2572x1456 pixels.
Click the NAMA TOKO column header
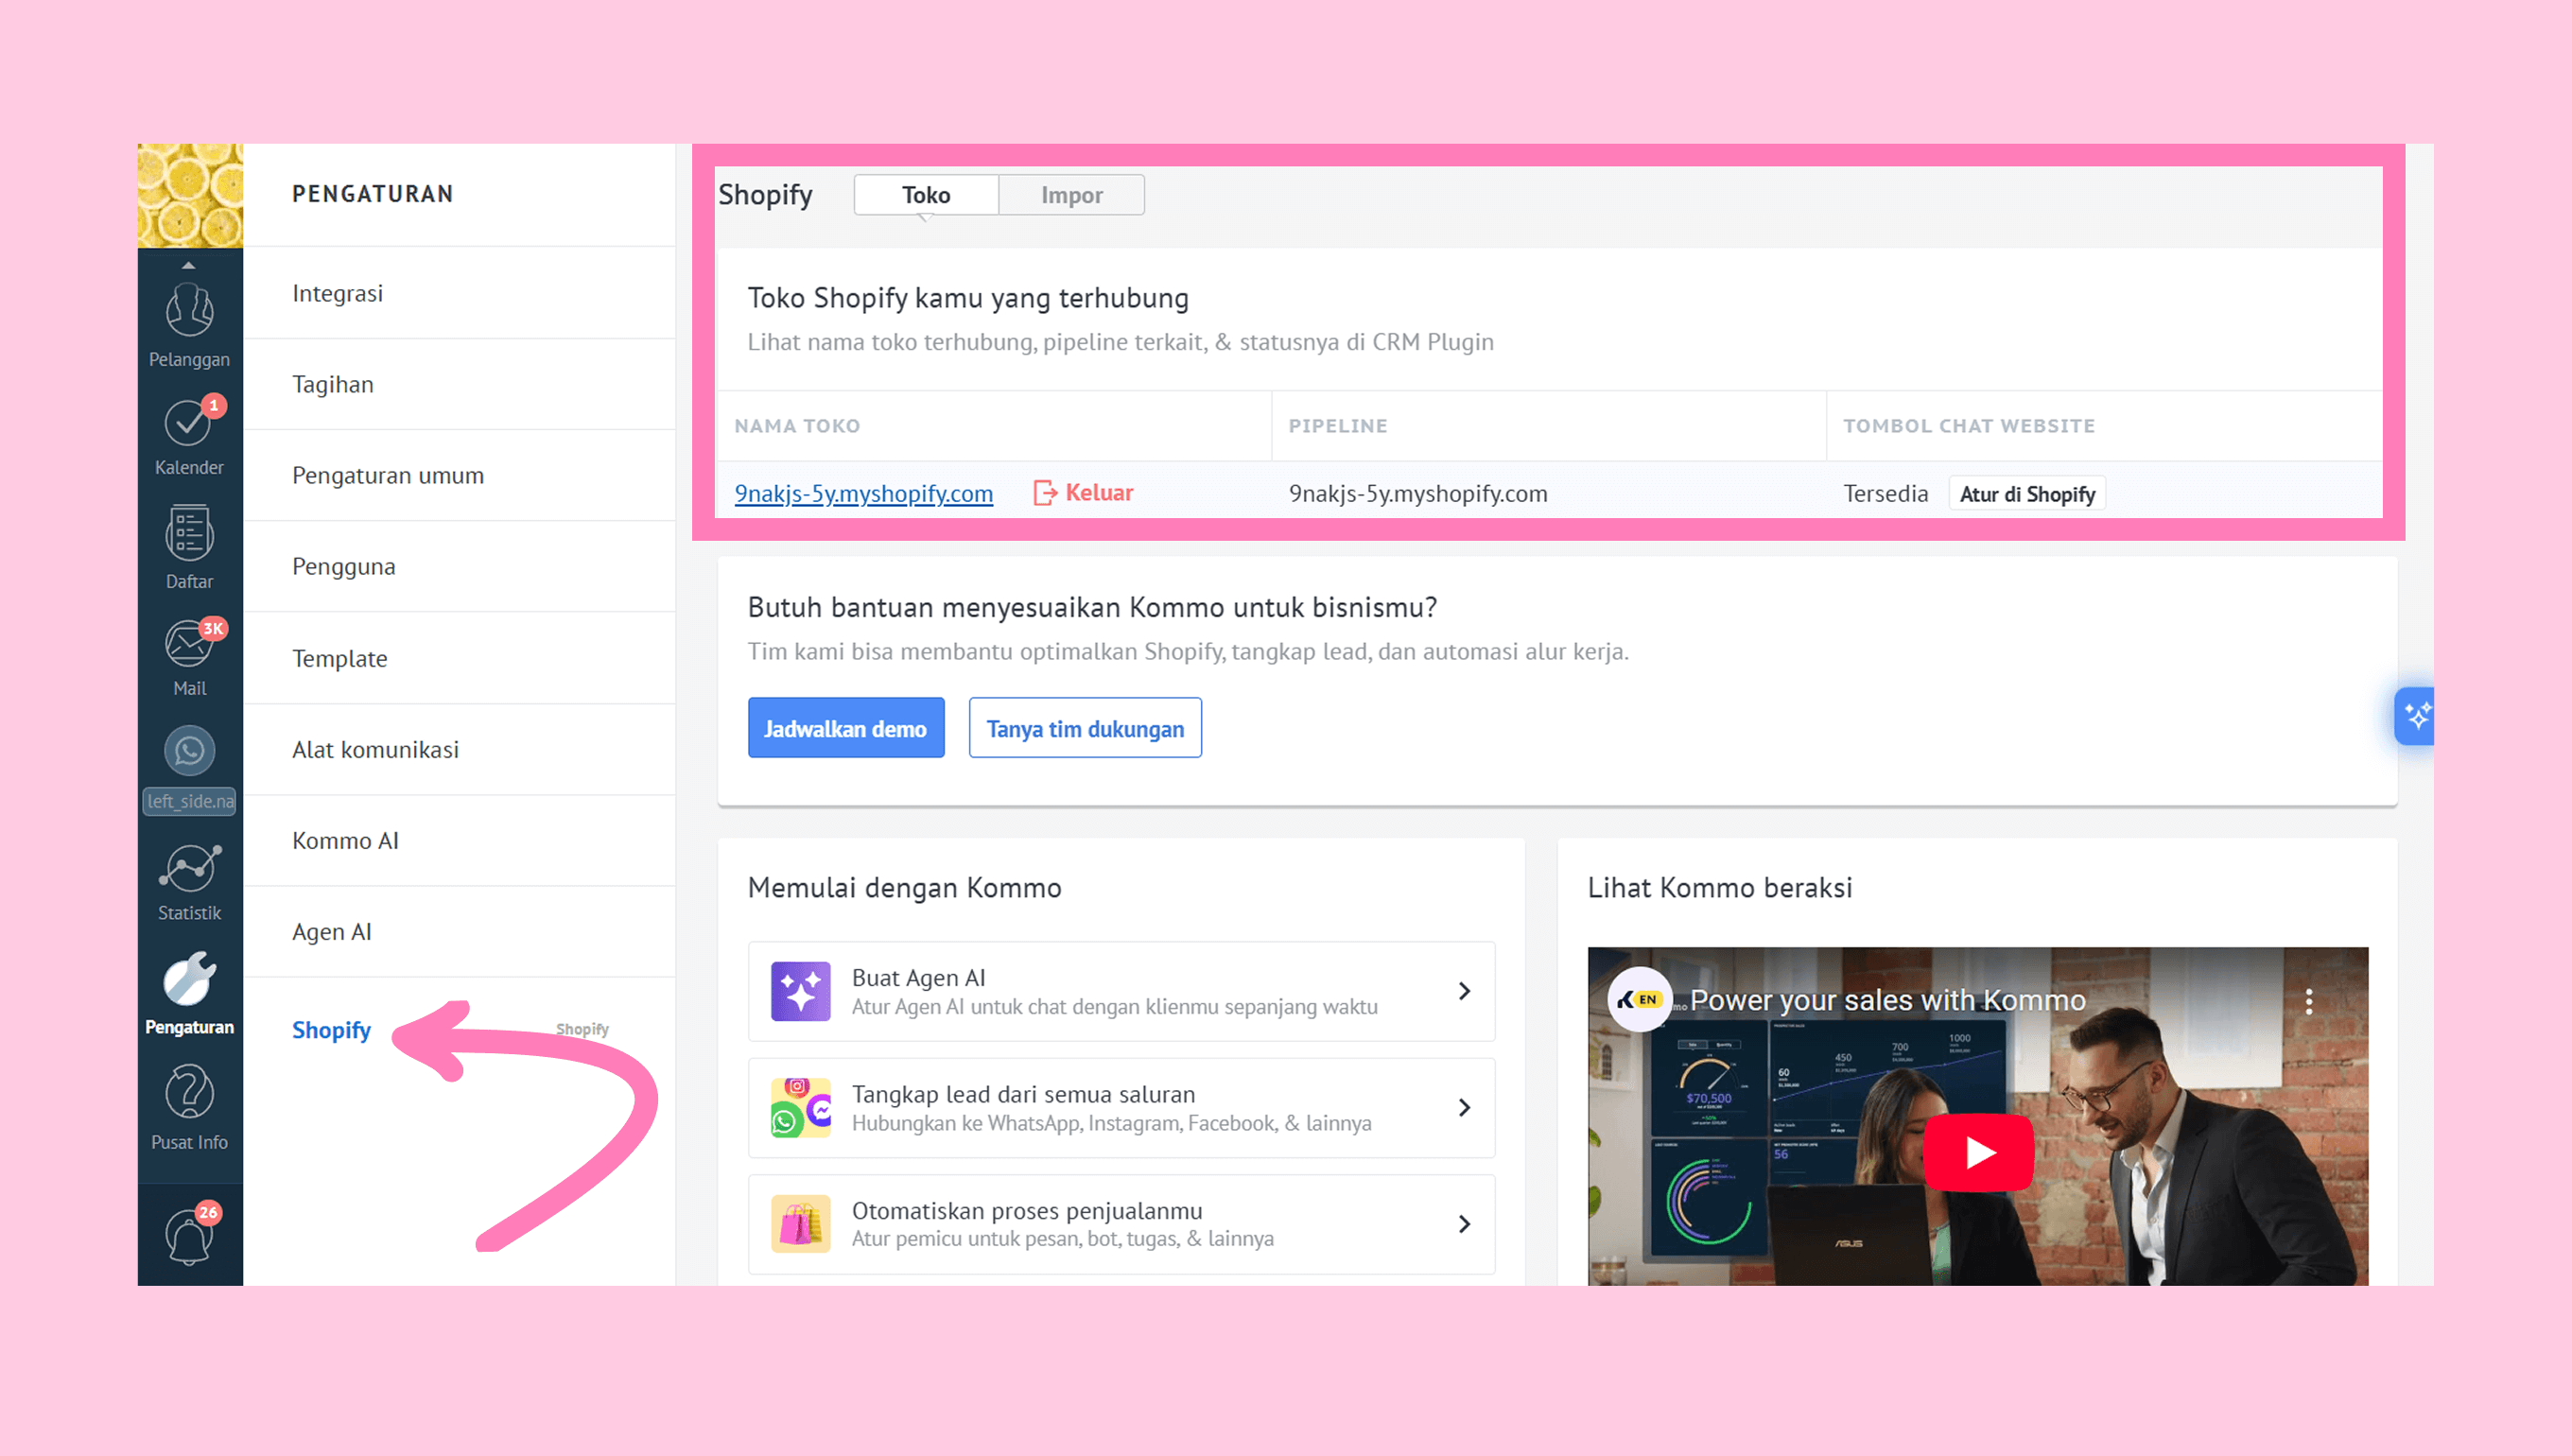797,426
